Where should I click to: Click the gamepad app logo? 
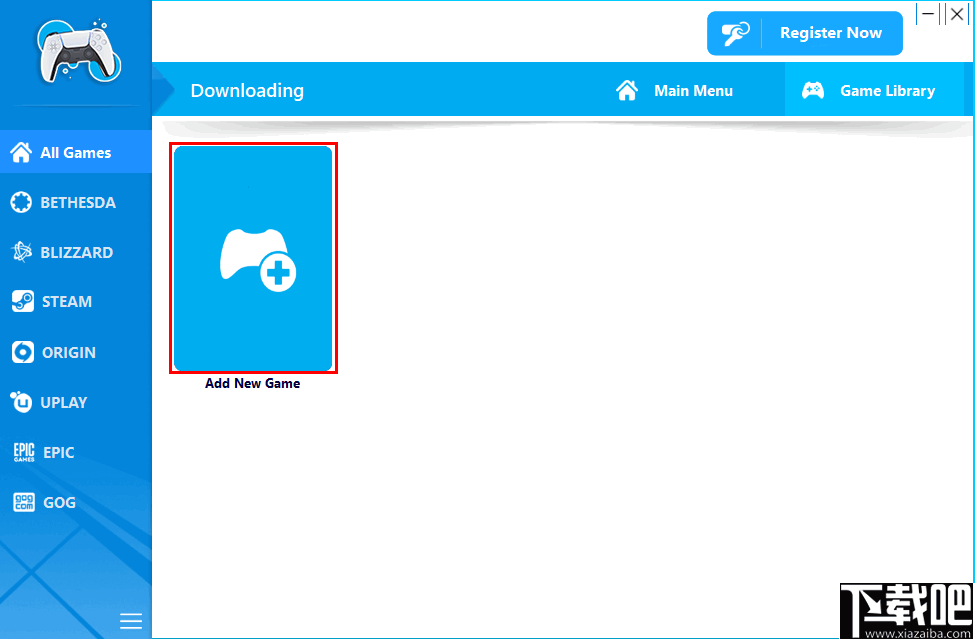[x=79, y=53]
